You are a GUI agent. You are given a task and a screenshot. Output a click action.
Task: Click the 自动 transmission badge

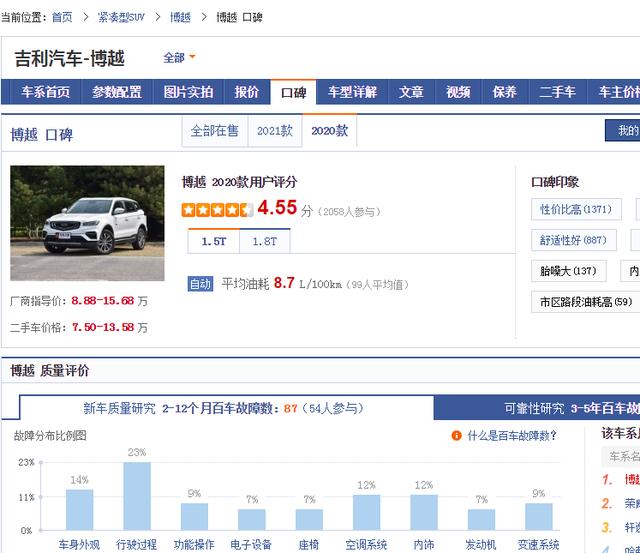click(x=200, y=284)
